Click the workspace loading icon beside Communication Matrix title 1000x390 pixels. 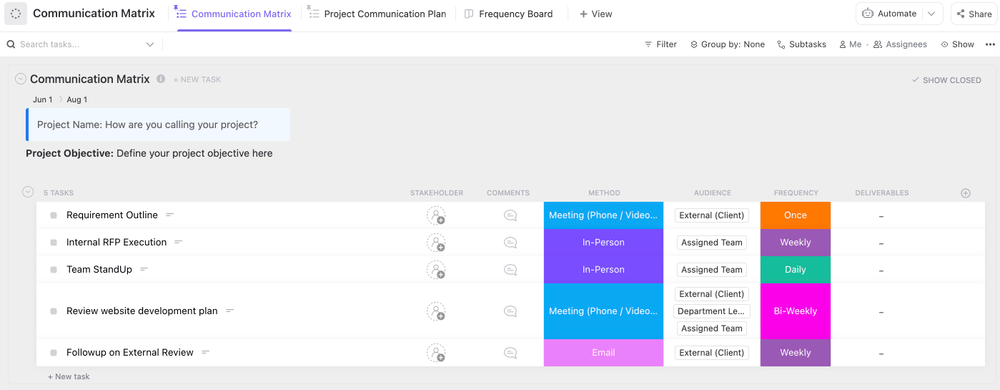pyautogui.click(x=15, y=13)
